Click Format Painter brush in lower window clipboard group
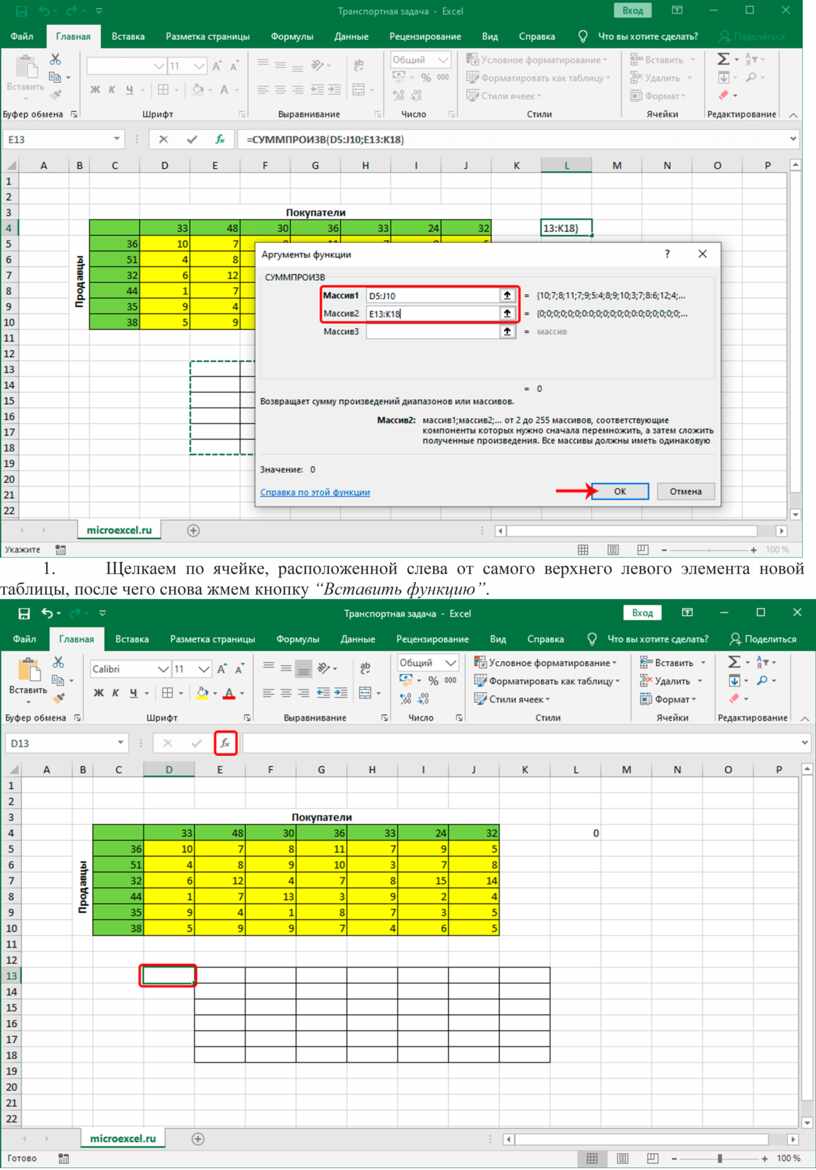The width and height of the screenshot is (816, 1170). click(58, 698)
